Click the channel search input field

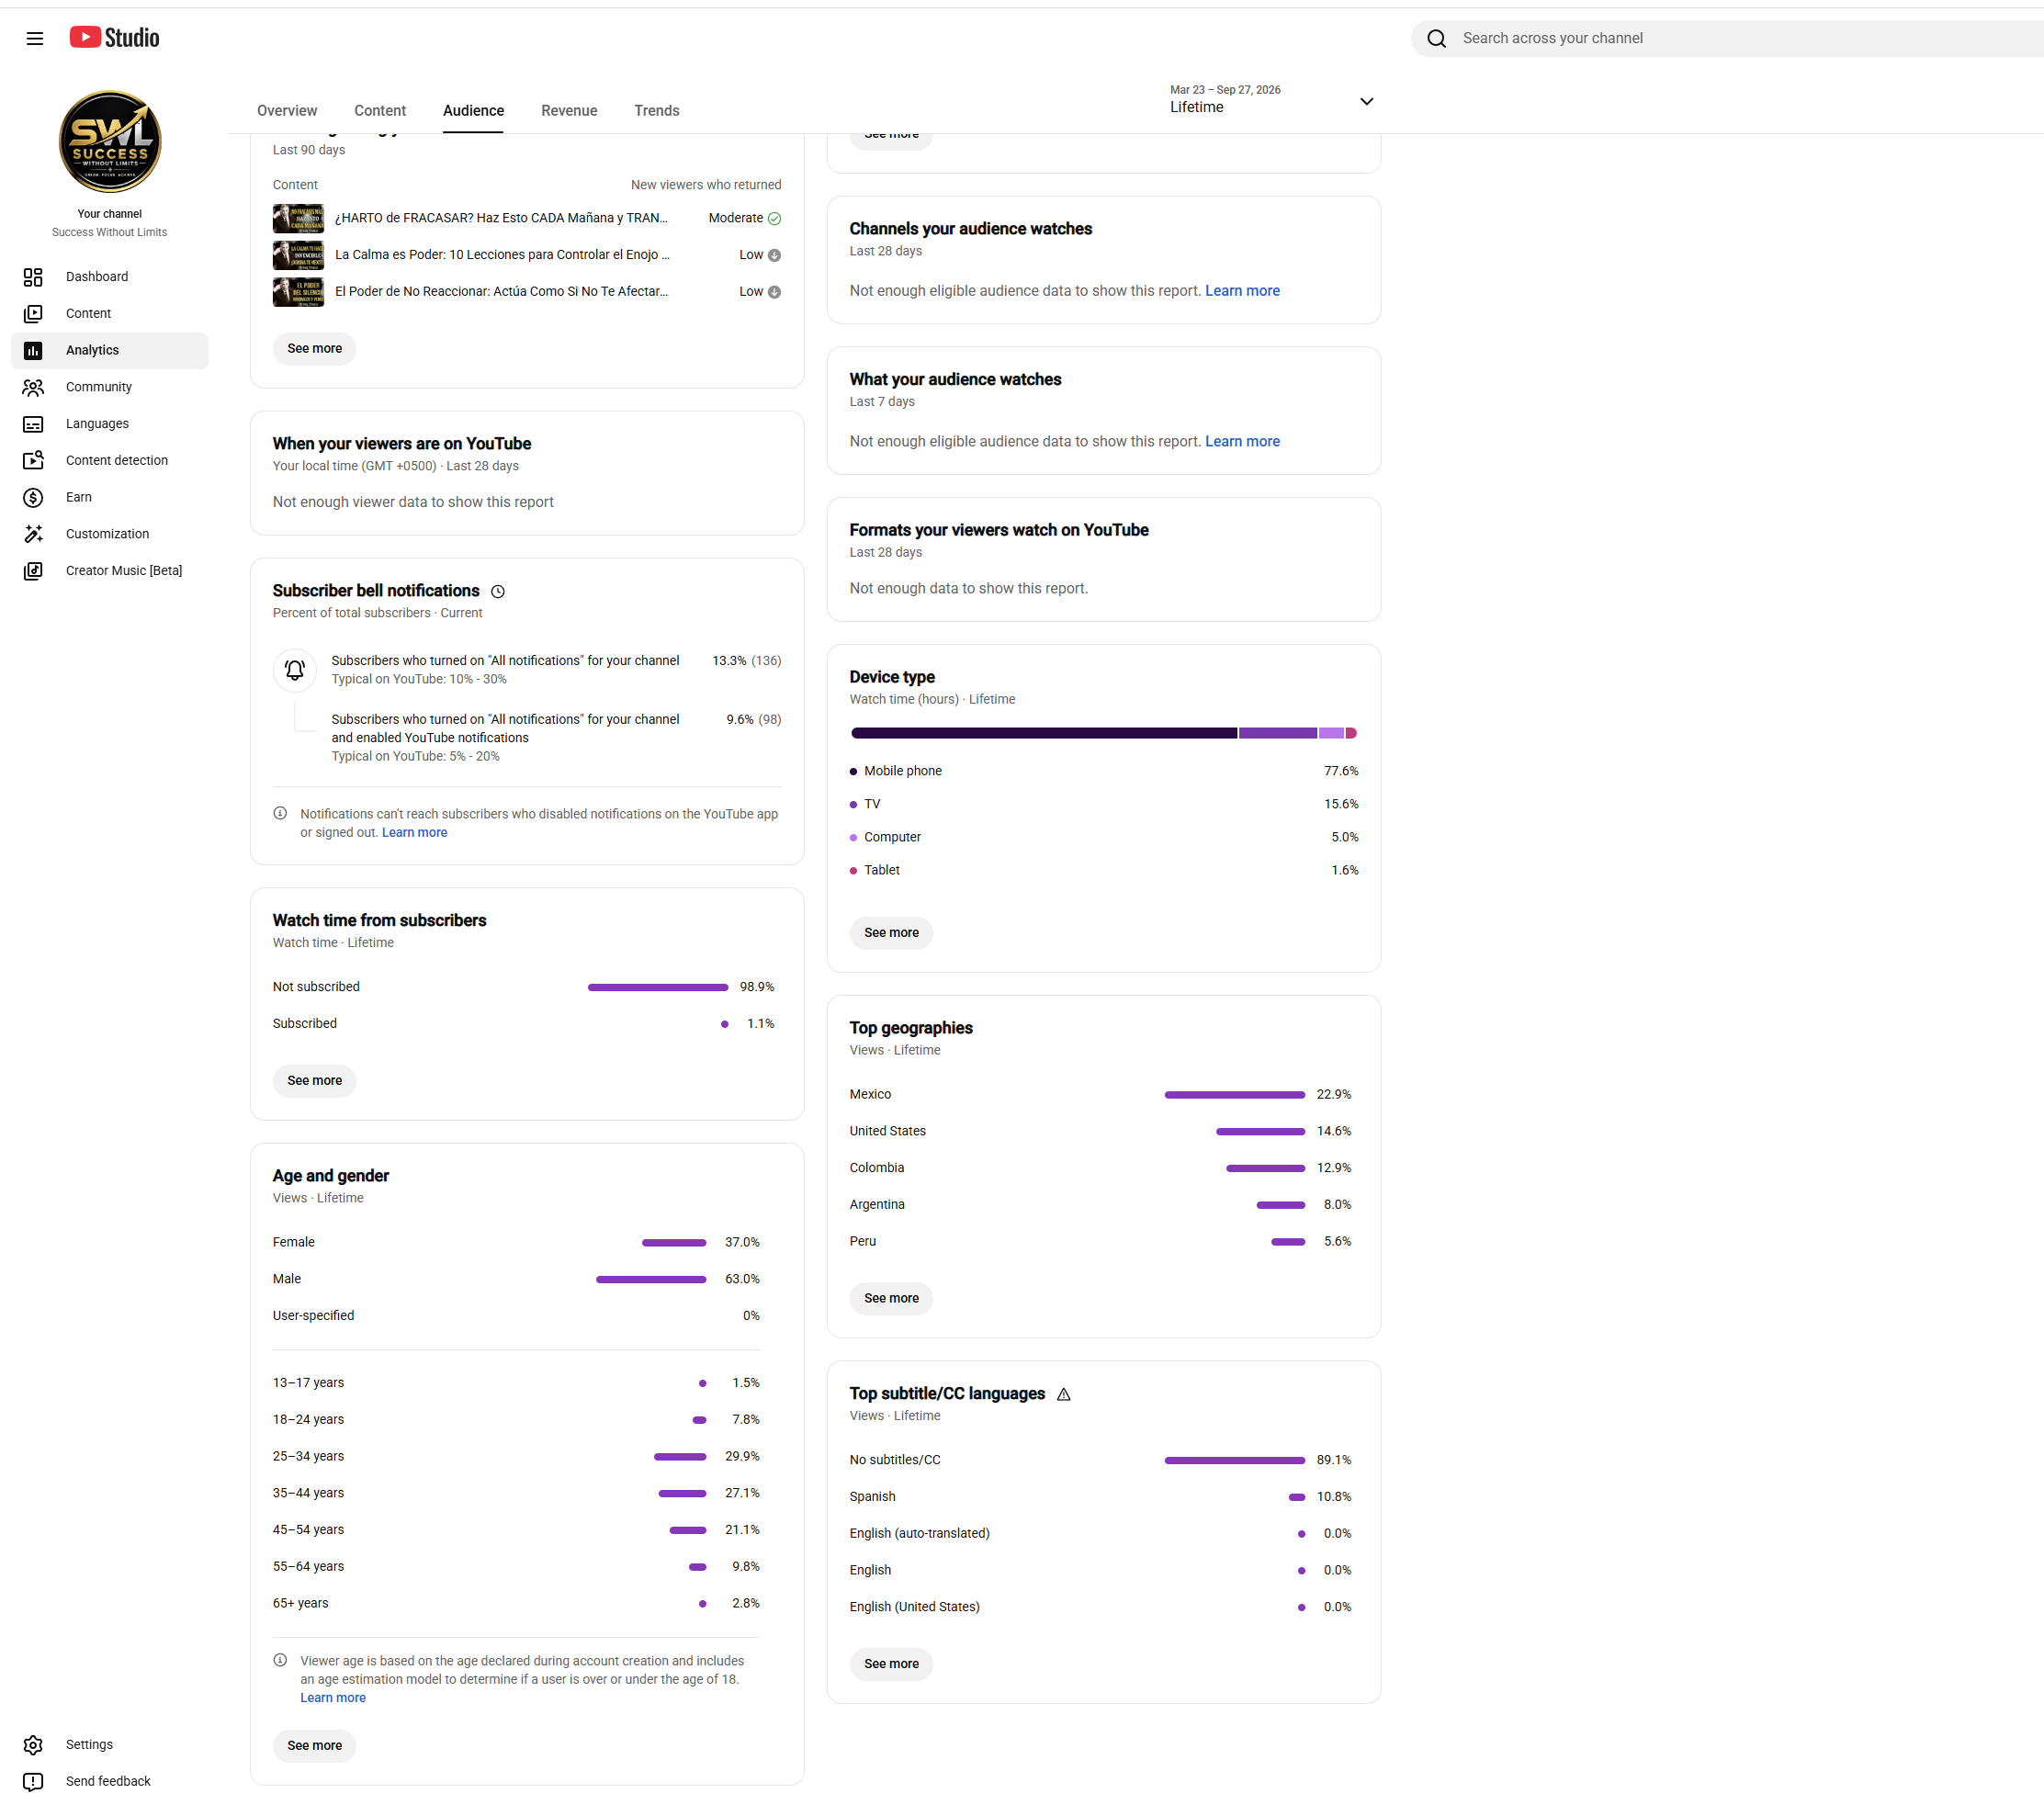click(x=1748, y=38)
